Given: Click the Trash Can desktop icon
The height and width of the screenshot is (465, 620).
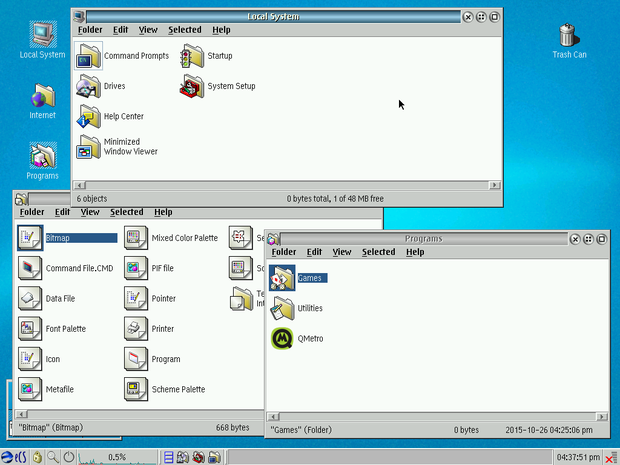Looking at the screenshot, I should [568, 36].
